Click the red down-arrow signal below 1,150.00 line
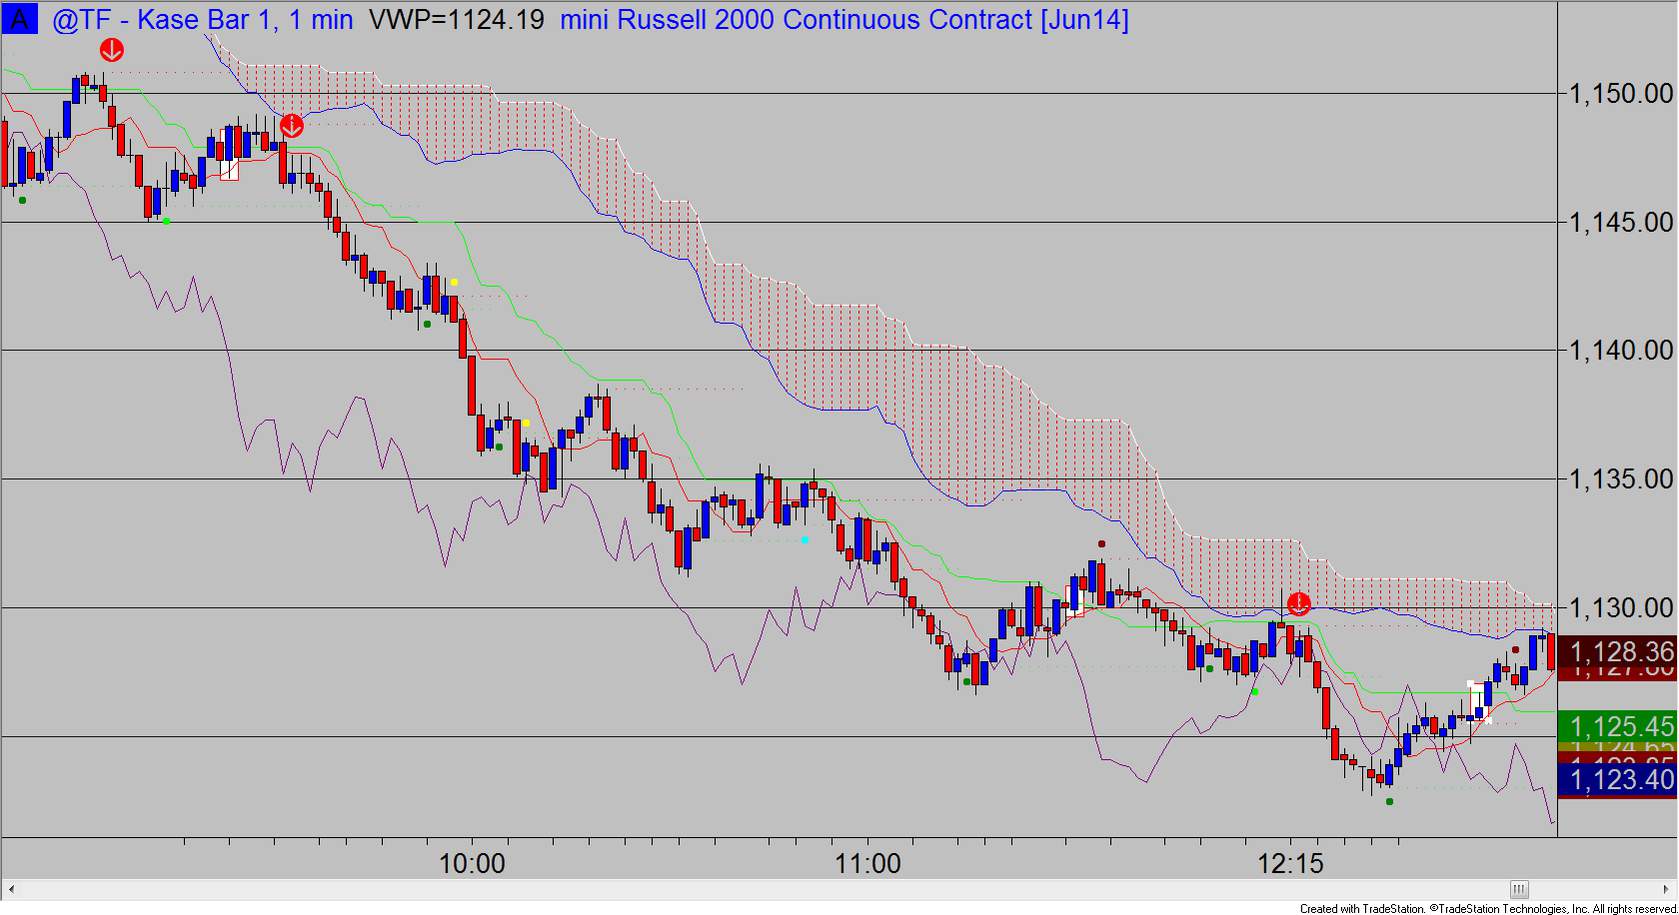 click(291, 126)
